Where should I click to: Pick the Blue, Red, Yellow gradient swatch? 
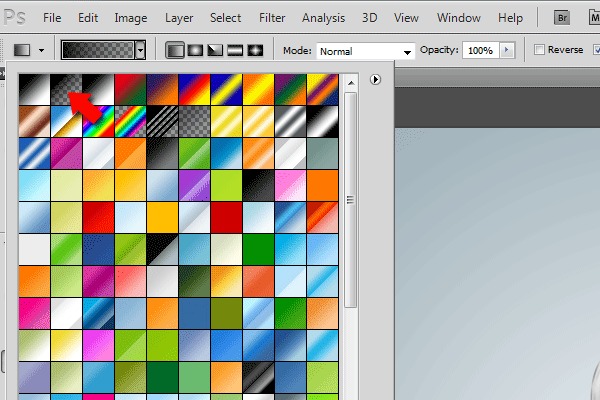(194, 89)
